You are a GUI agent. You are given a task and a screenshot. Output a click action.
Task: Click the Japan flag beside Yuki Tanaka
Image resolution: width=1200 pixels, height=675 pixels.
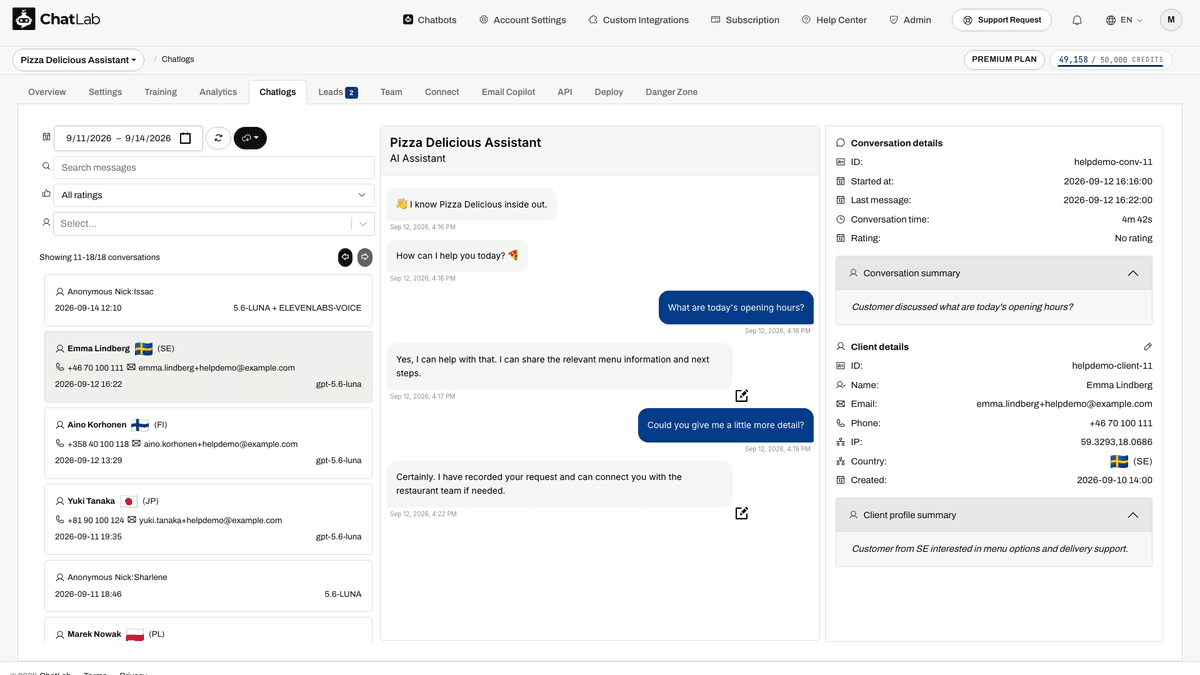tap(129, 501)
